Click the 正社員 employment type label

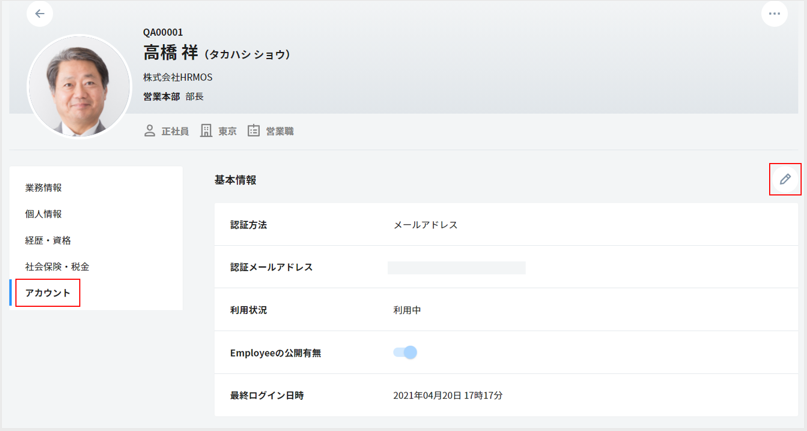[x=175, y=131]
